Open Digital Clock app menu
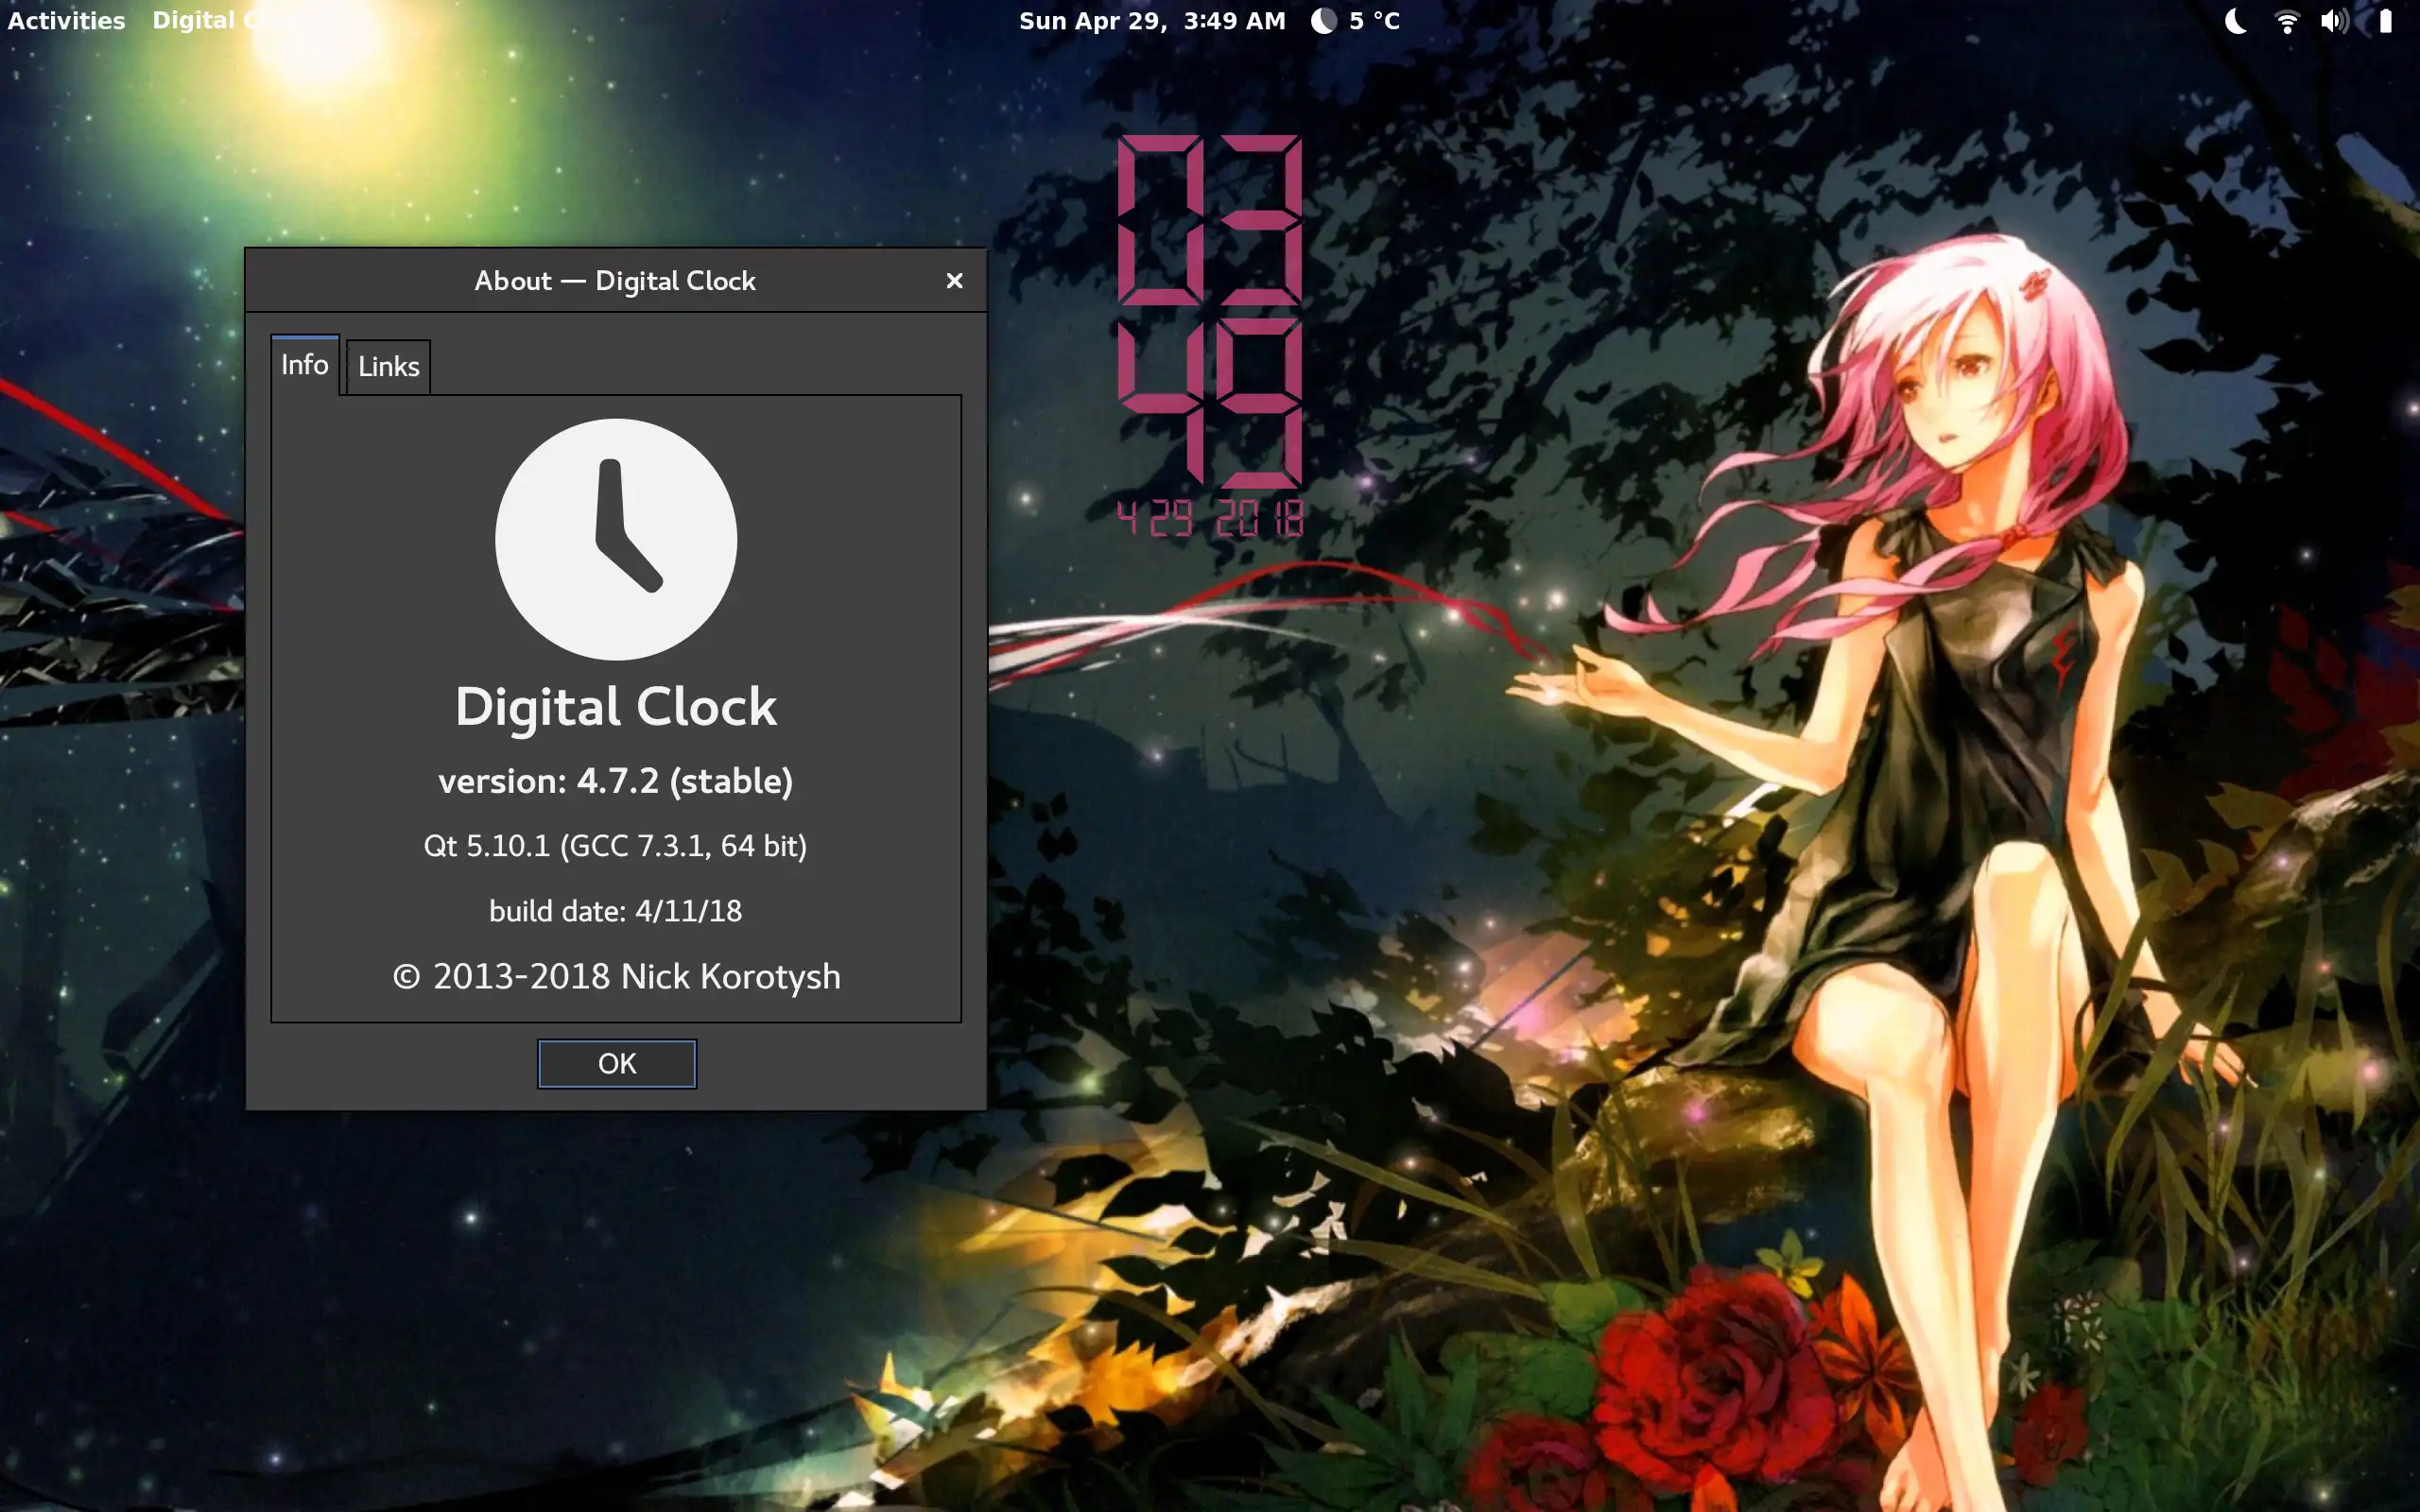The width and height of the screenshot is (2420, 1512). point(227,19)
